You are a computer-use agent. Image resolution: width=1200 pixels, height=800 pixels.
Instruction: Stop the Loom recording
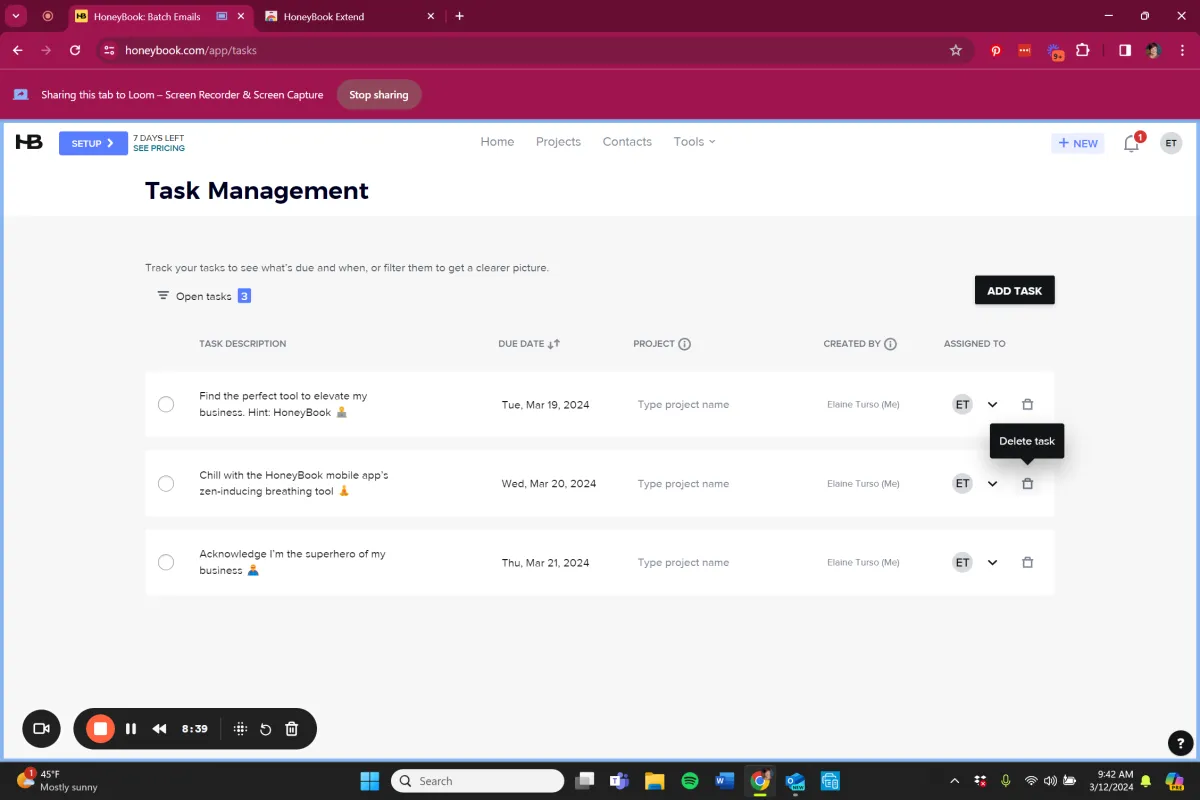coord(100,729)
